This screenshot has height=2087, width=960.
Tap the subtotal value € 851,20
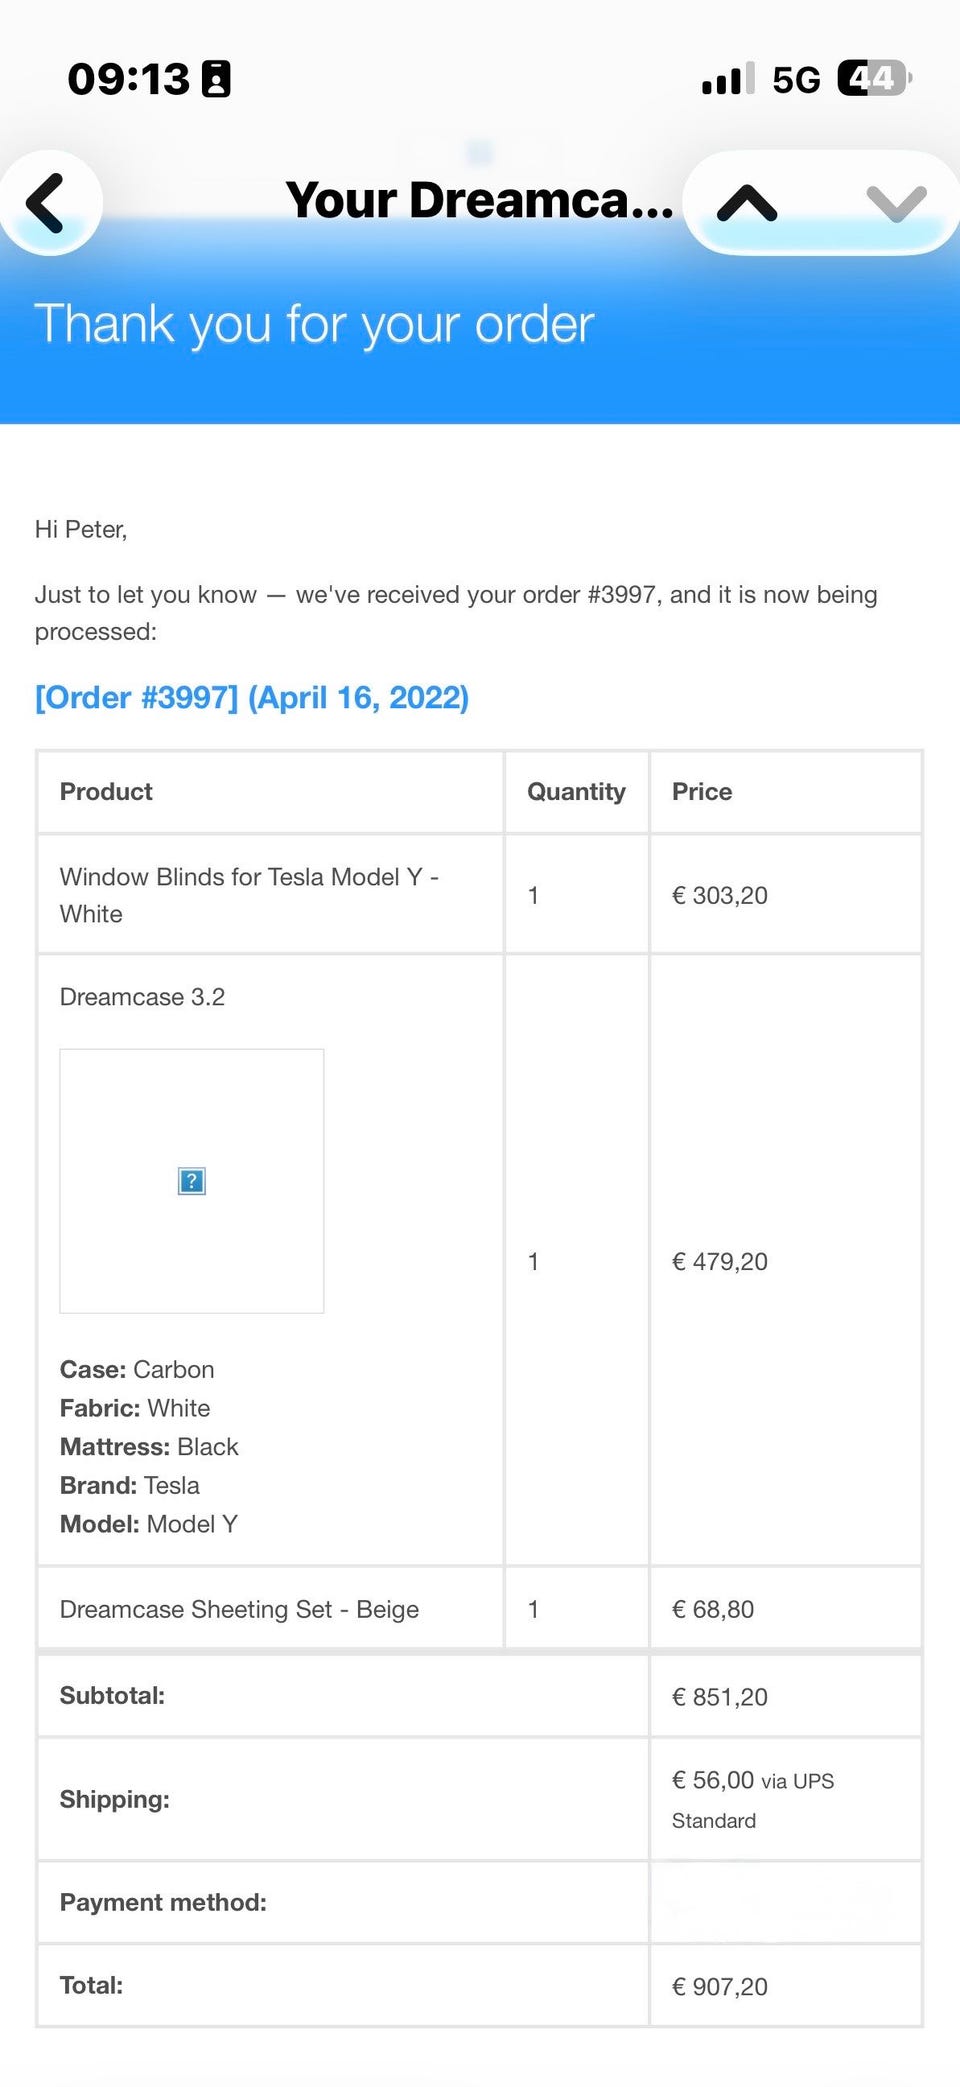pos(720,1697)
